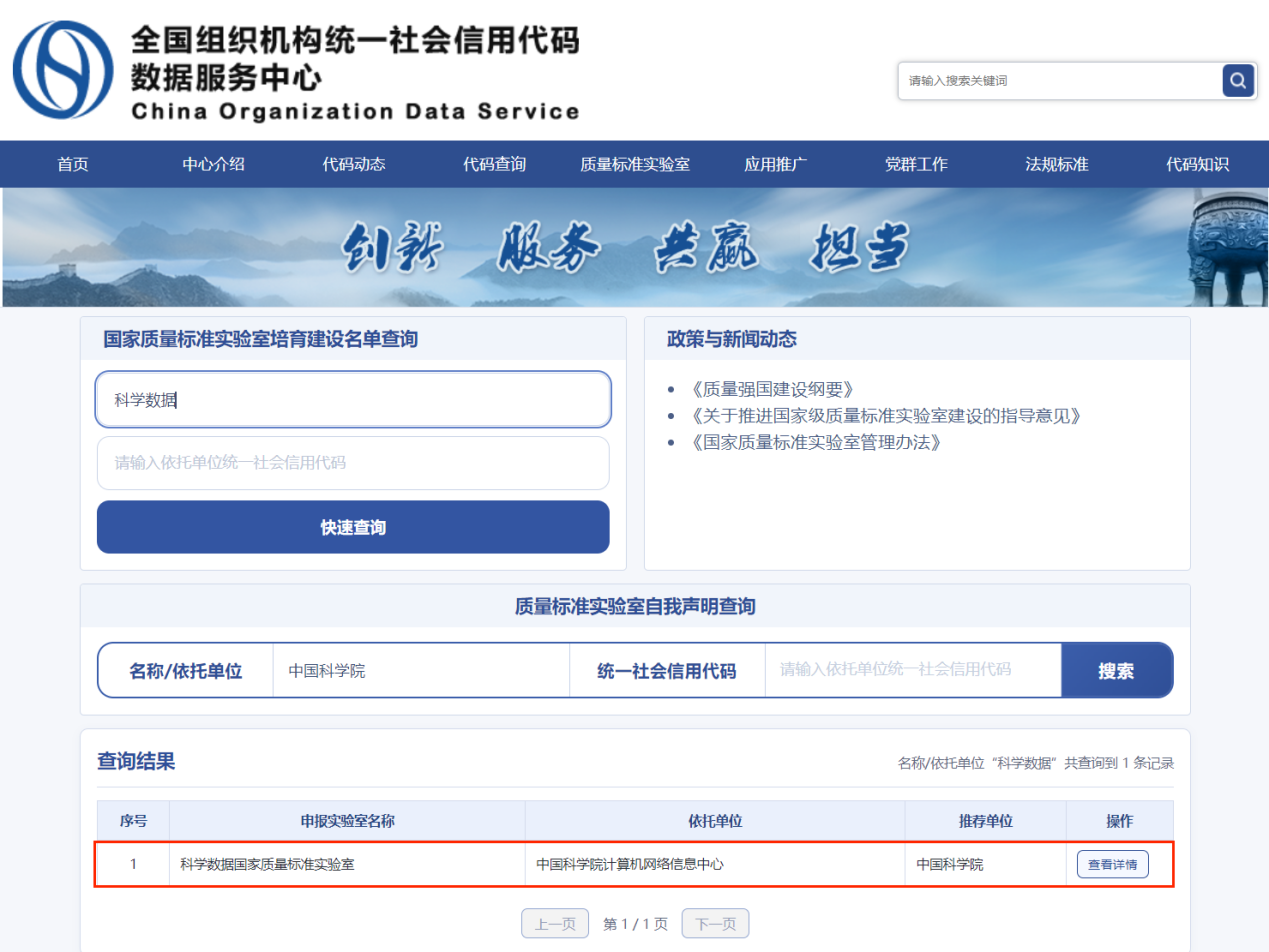Click 查看详情 for the 科学数据 lab row
The image size is (1269, 952).
[1112, 864]
